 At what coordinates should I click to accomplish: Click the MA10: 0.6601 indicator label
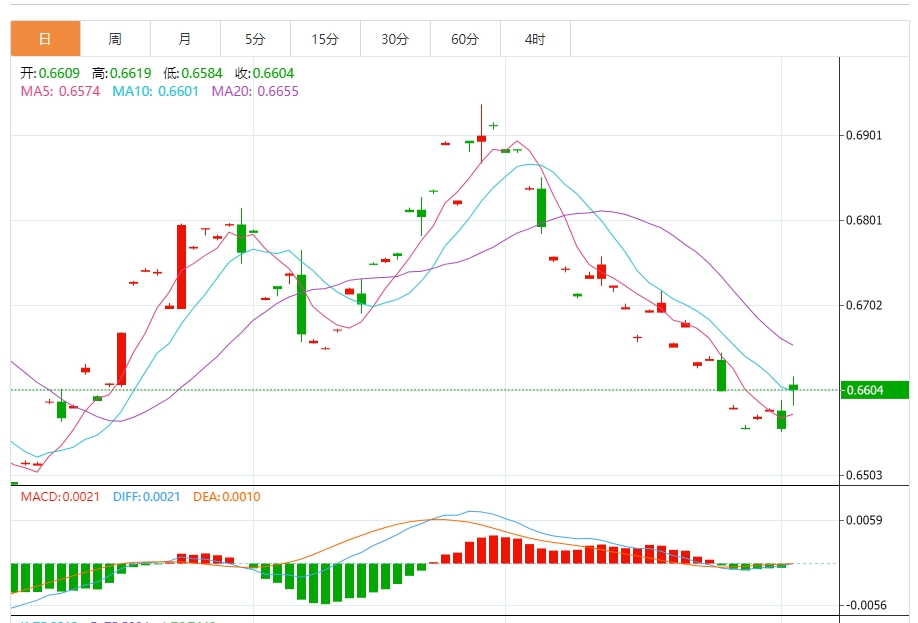156,91
